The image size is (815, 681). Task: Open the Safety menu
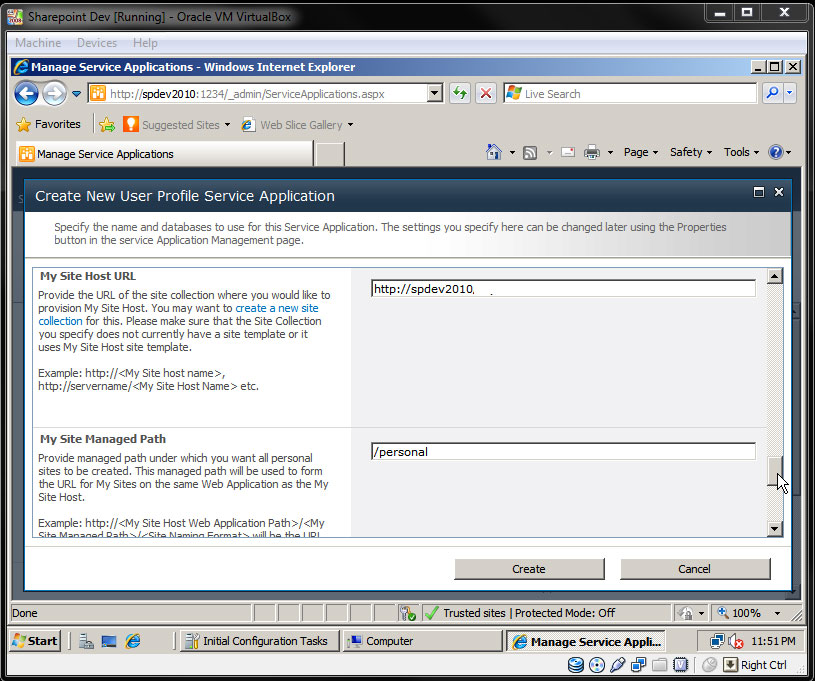point(690,152)
